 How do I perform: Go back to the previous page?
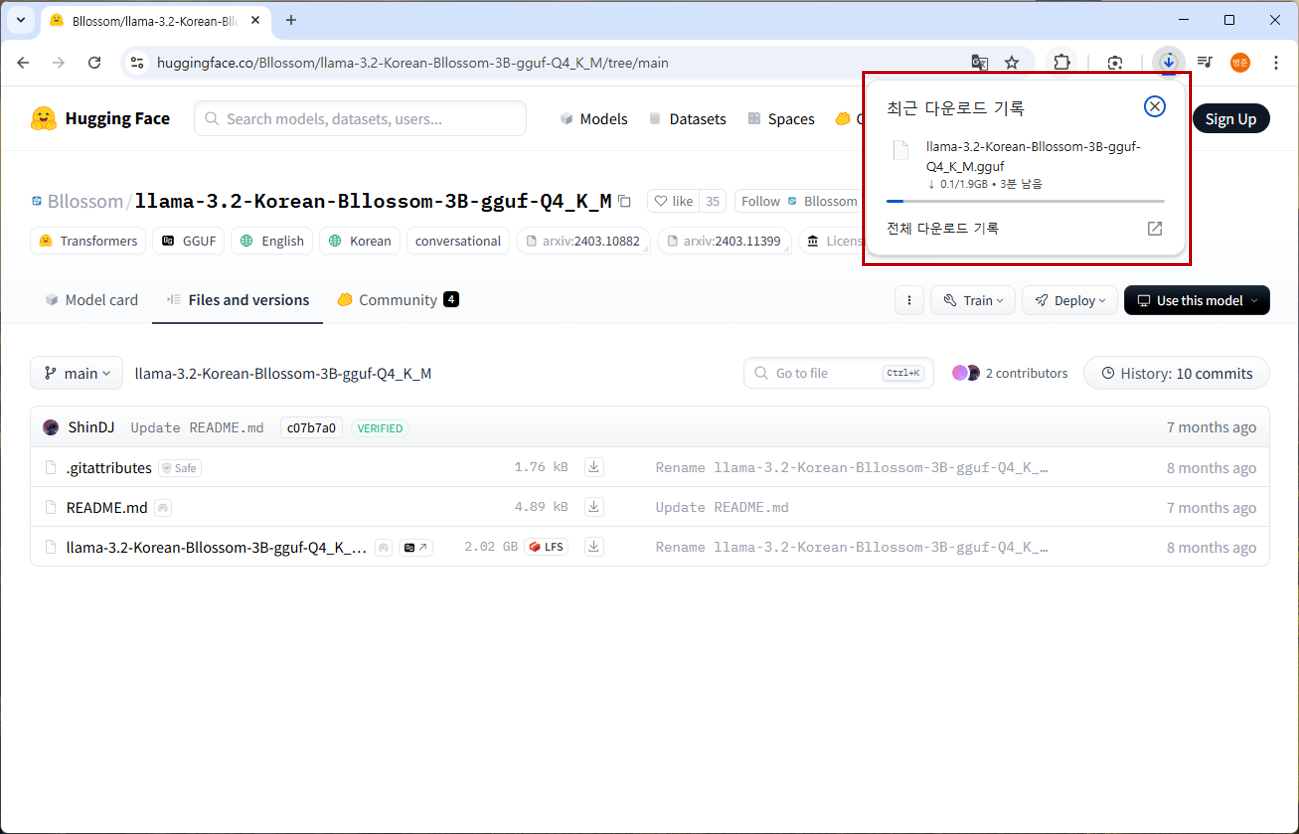click(23, 62)
